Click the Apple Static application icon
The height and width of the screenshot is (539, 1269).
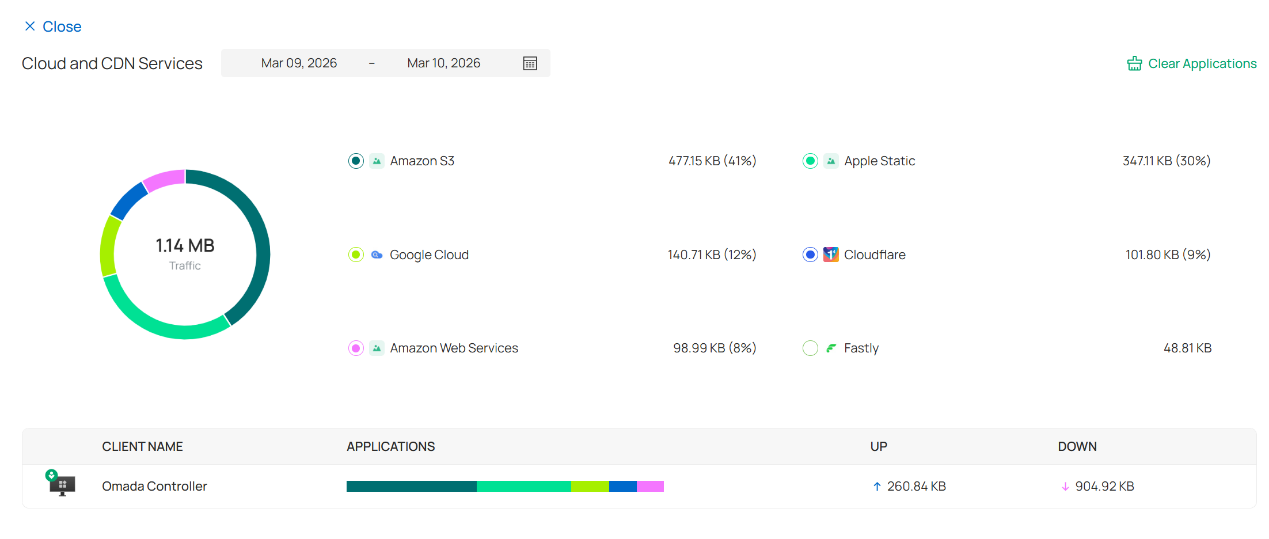[831, 161]
